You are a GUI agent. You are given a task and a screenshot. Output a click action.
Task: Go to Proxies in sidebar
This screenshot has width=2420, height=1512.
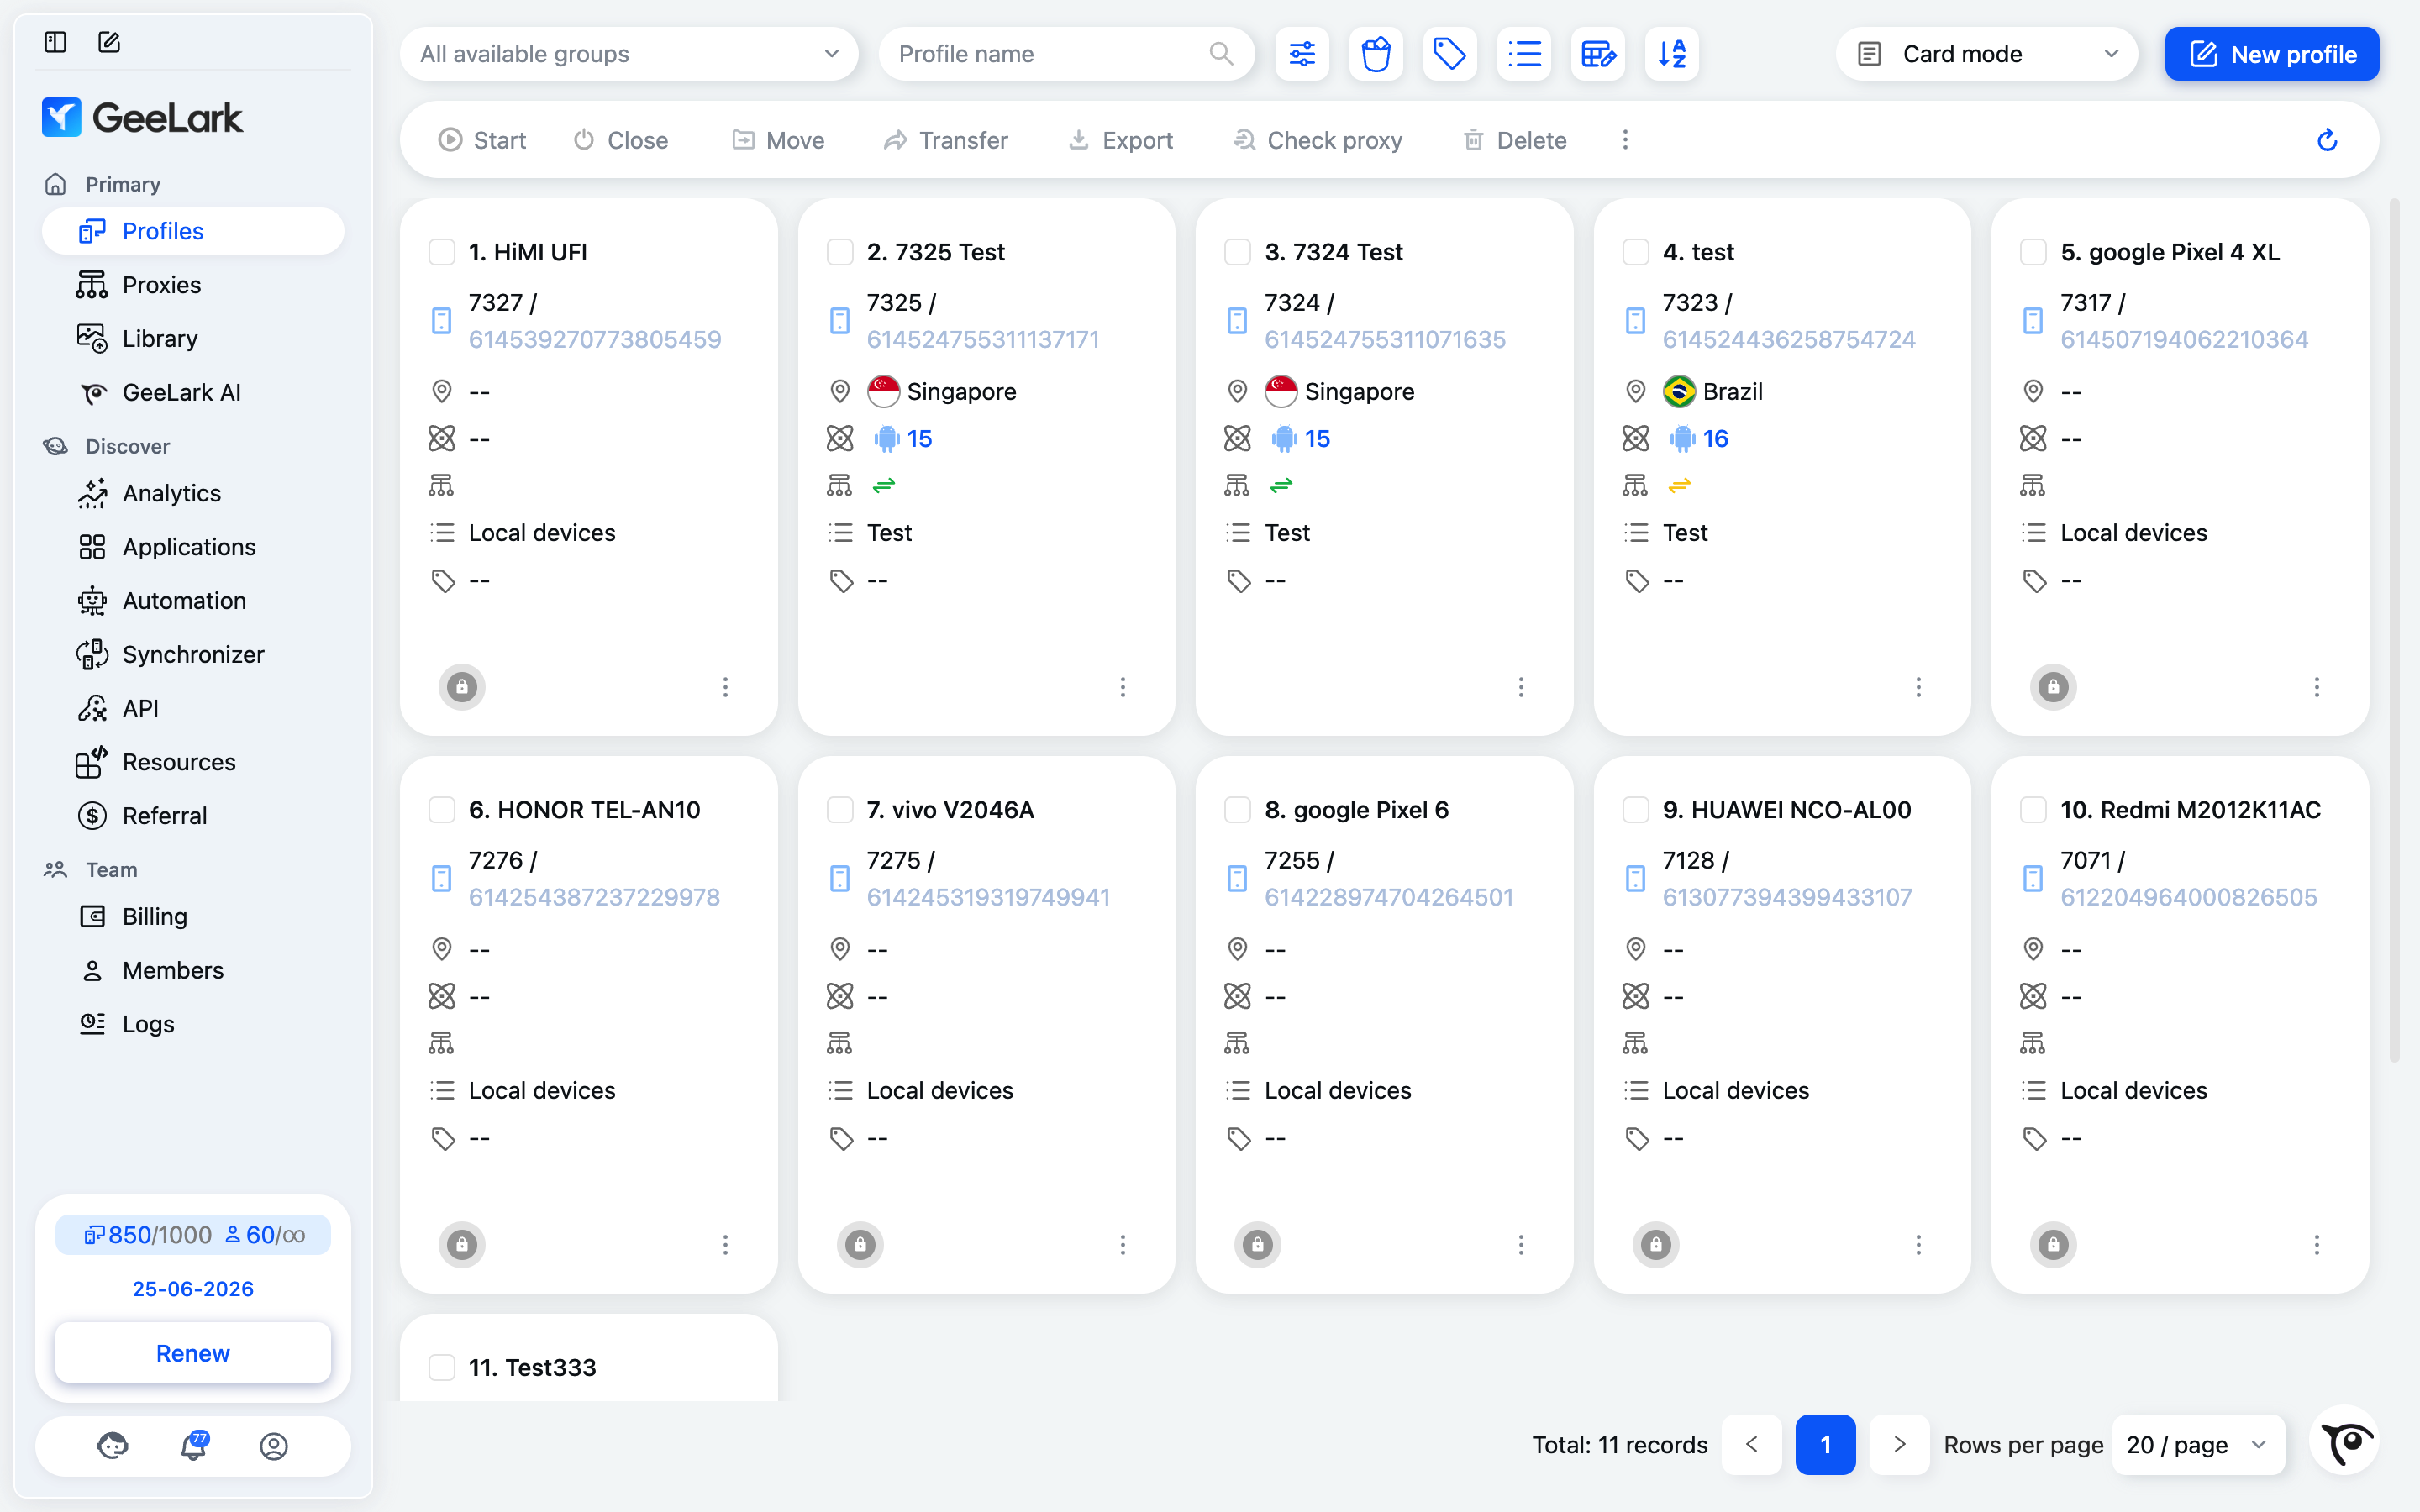(x=161, y=285)
